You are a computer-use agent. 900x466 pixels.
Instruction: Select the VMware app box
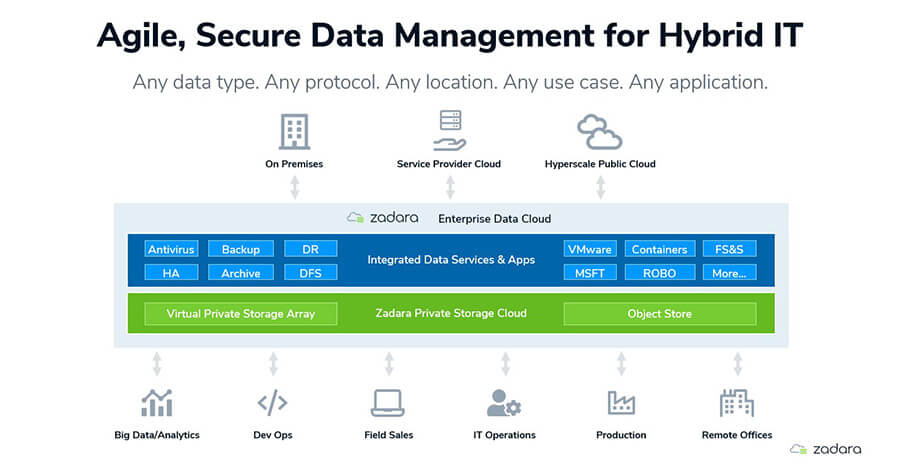(590, 249)
